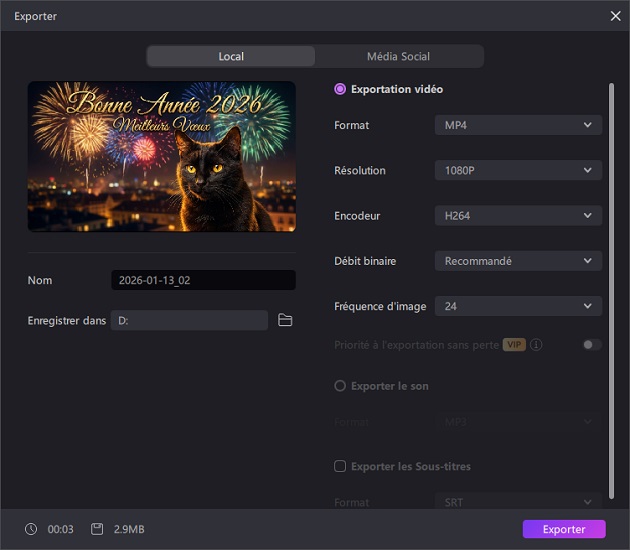The image size is (630, 550).
Task: Click the clock duration icon
Action: coord(31,529)
